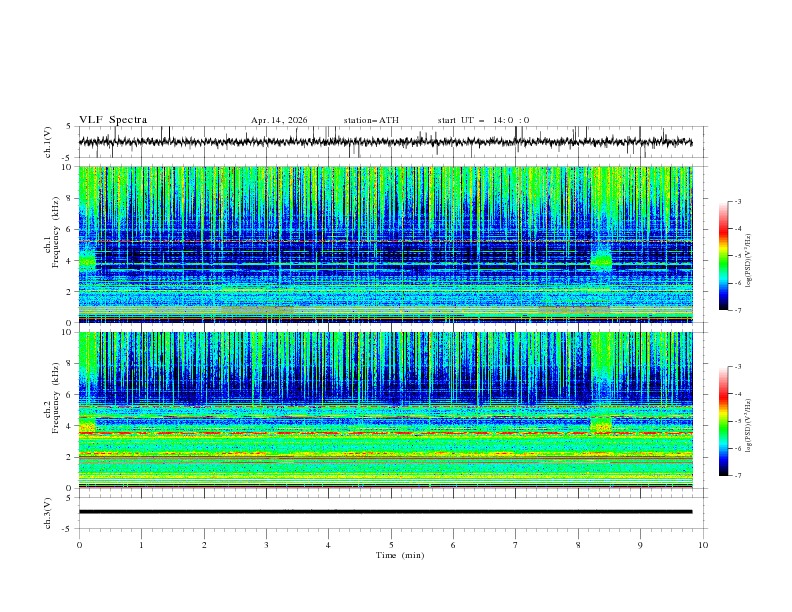The image size is (792, 612).
Task: Click the "-7" label on ch.2 color bar
Action: tap(738, 476)
